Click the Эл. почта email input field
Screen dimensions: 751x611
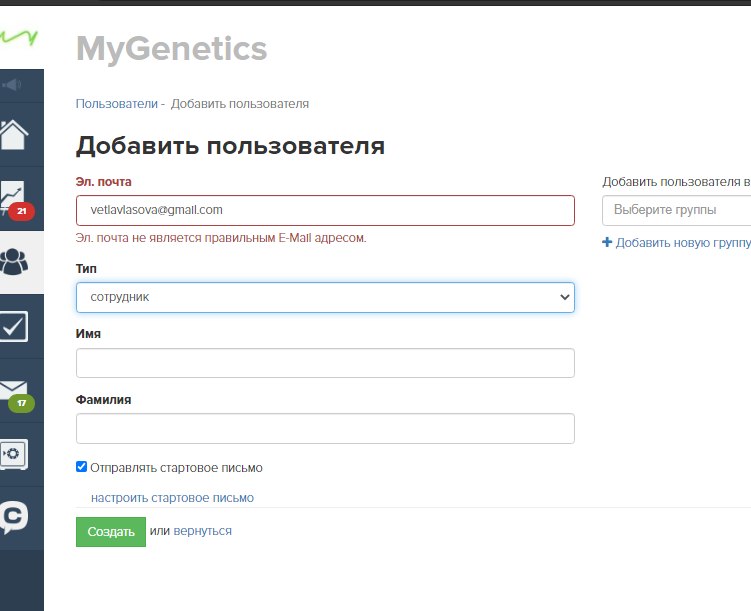click(x=325, y=210)
